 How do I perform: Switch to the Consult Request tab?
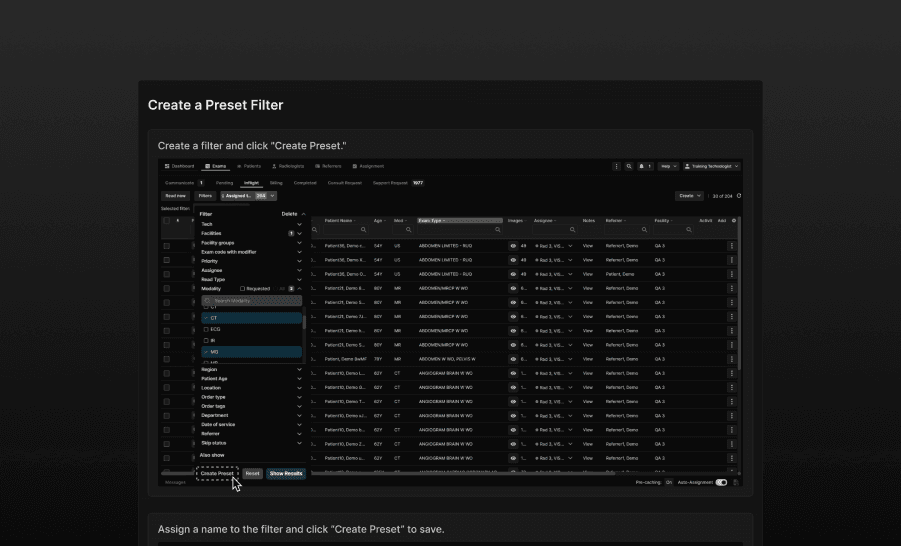pos(345,183)
